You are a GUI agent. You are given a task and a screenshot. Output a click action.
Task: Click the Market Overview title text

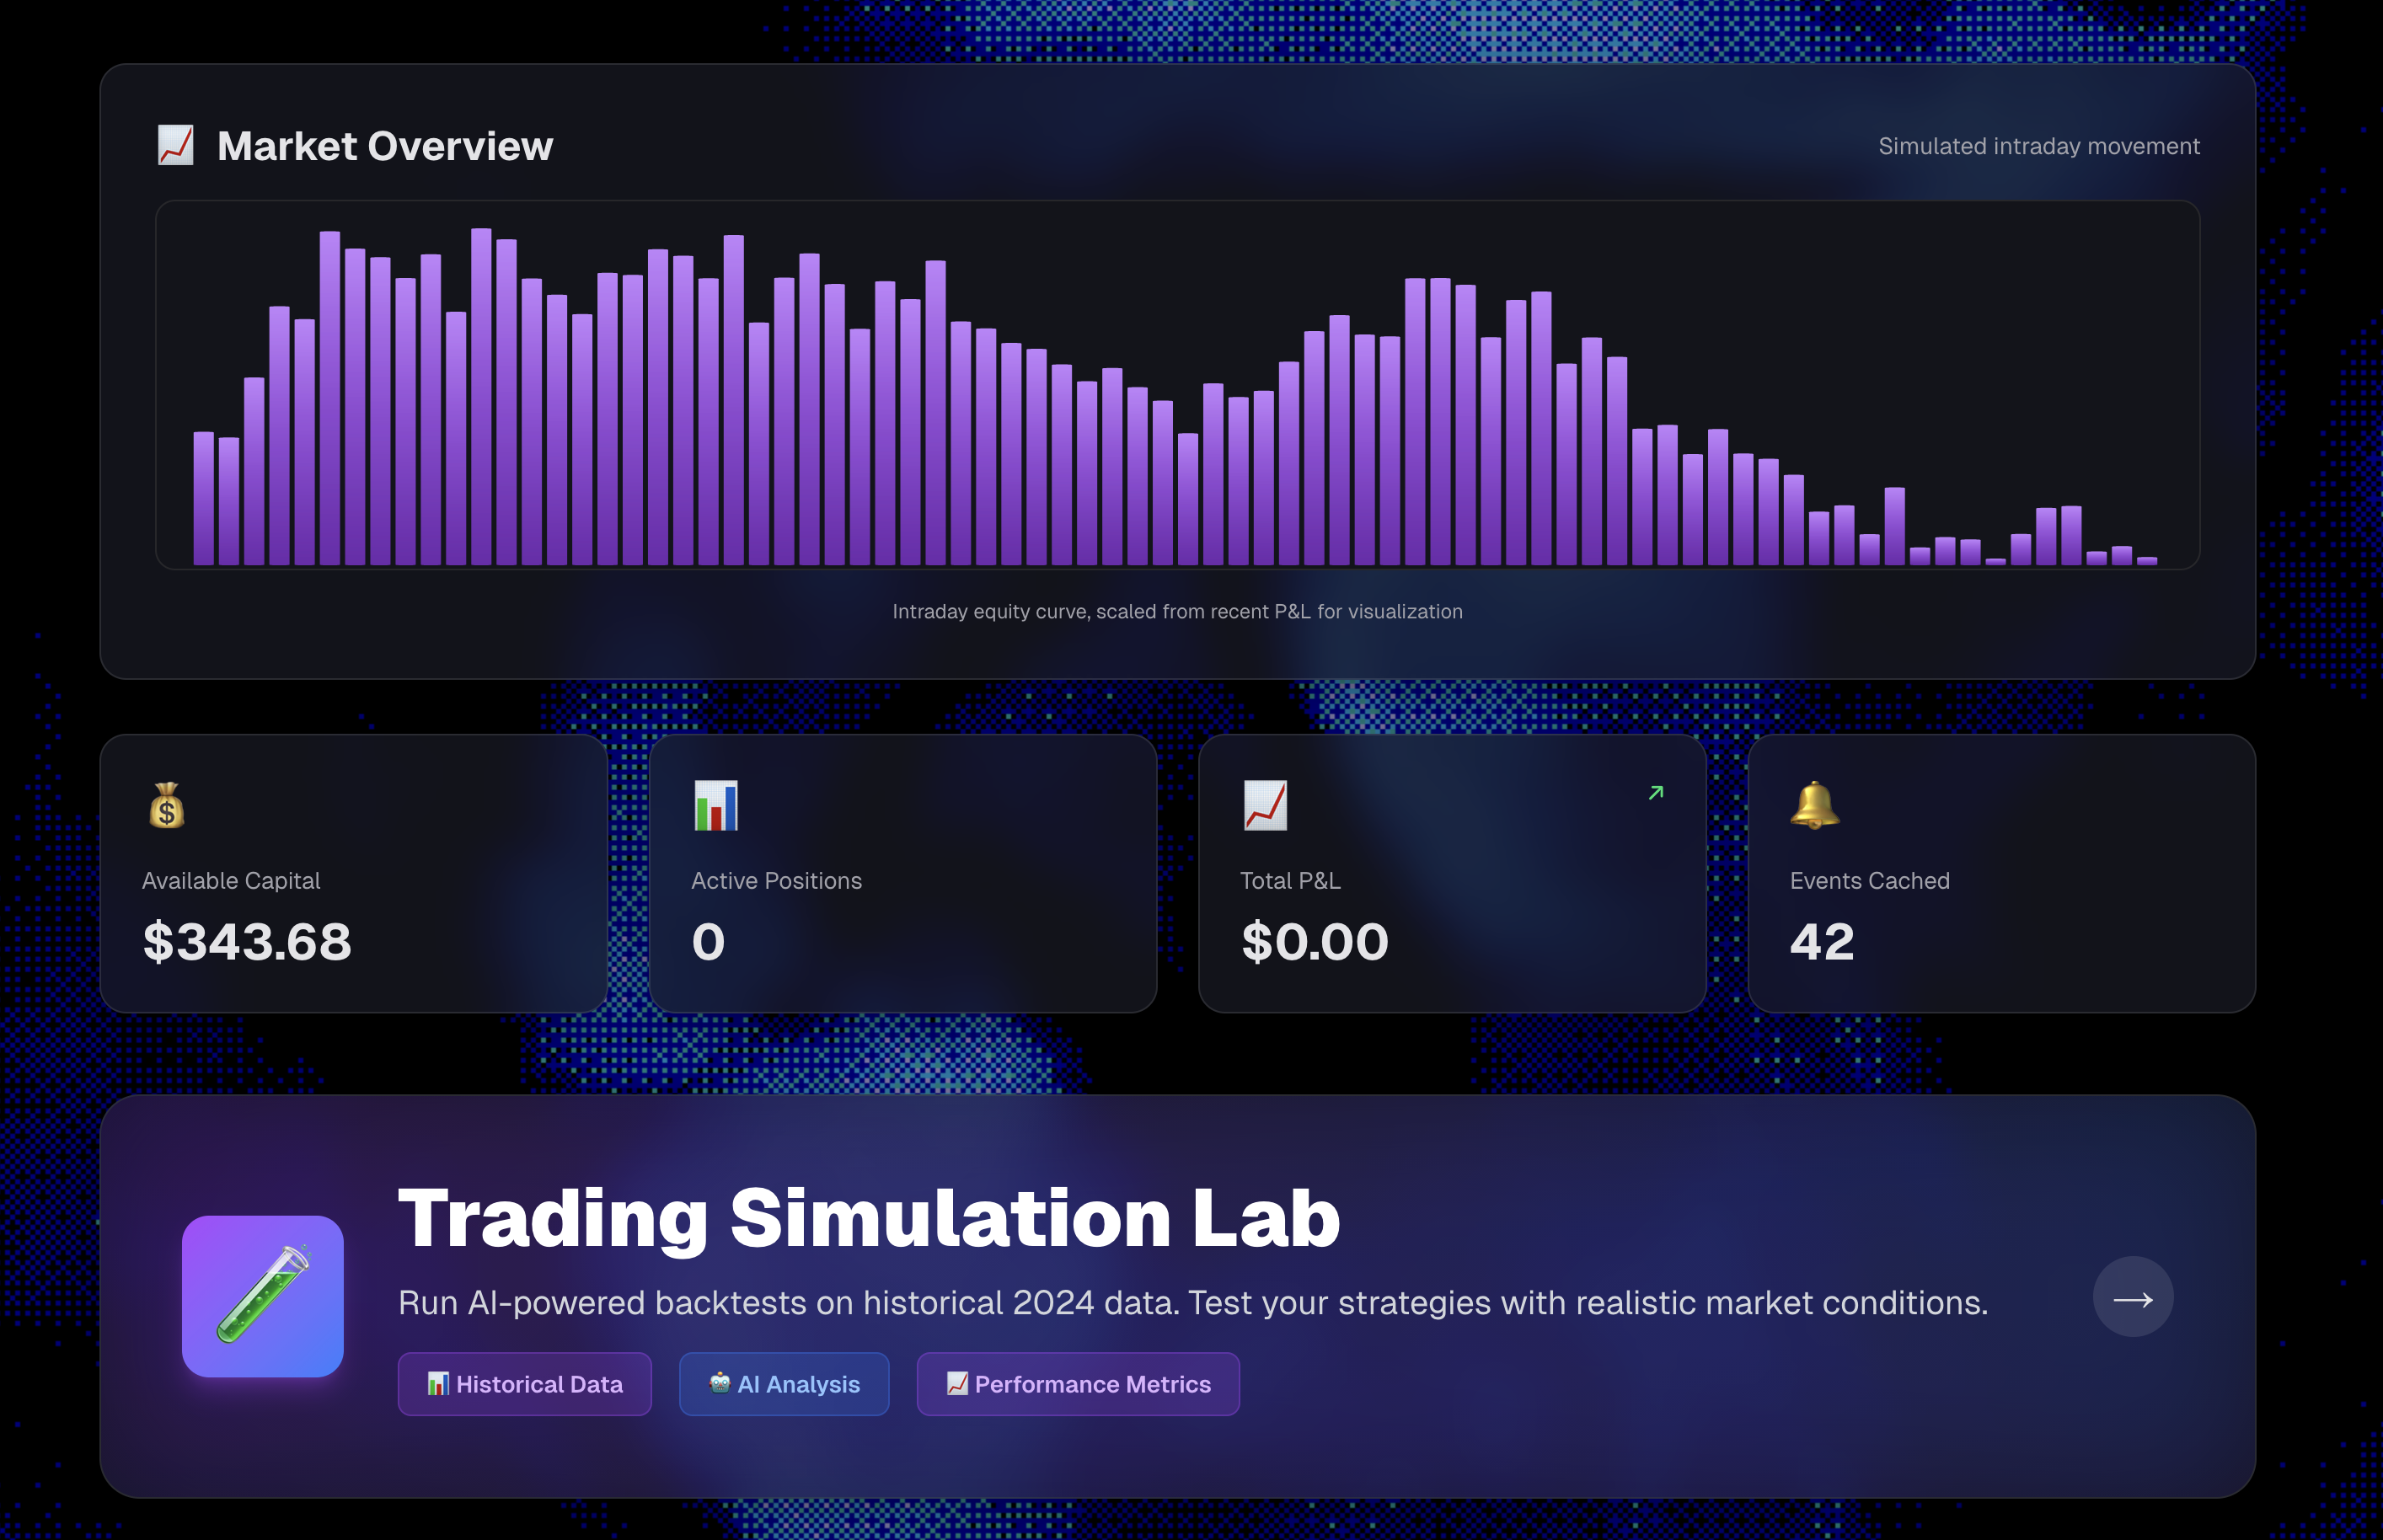[x=384, y=146]
